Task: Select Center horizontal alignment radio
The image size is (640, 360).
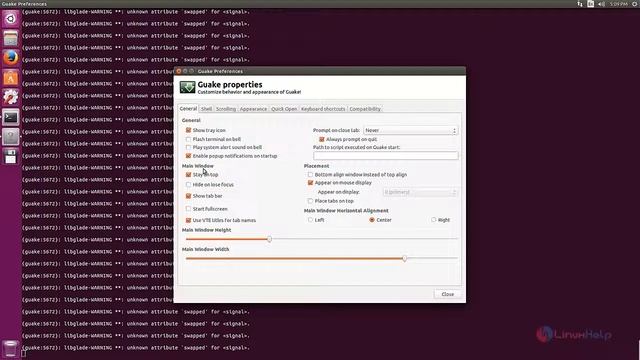Action: click(372, 220)
